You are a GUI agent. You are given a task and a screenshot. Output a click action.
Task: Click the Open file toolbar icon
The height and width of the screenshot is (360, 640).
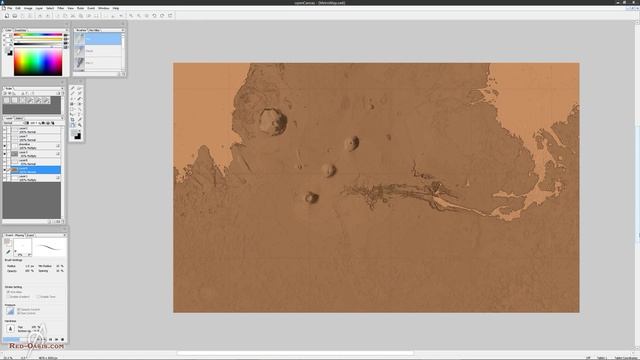15,16
